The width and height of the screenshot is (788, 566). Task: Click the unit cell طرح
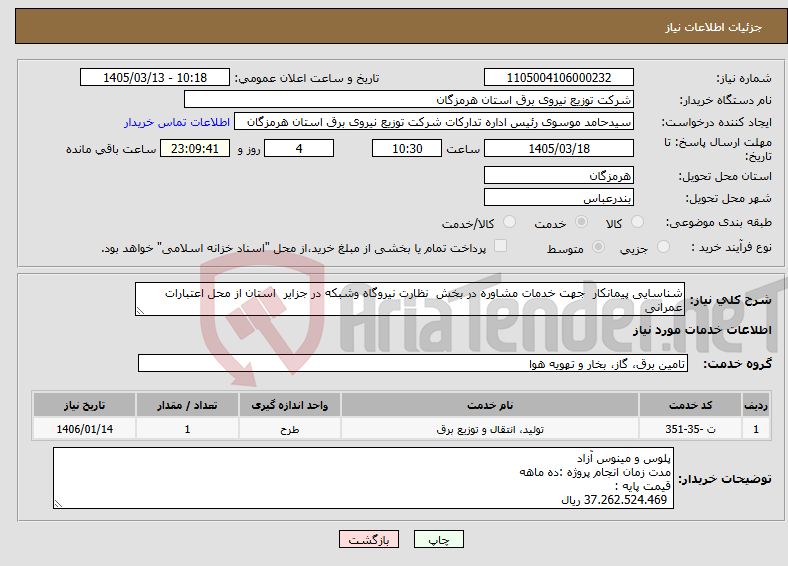pos(289,429)
